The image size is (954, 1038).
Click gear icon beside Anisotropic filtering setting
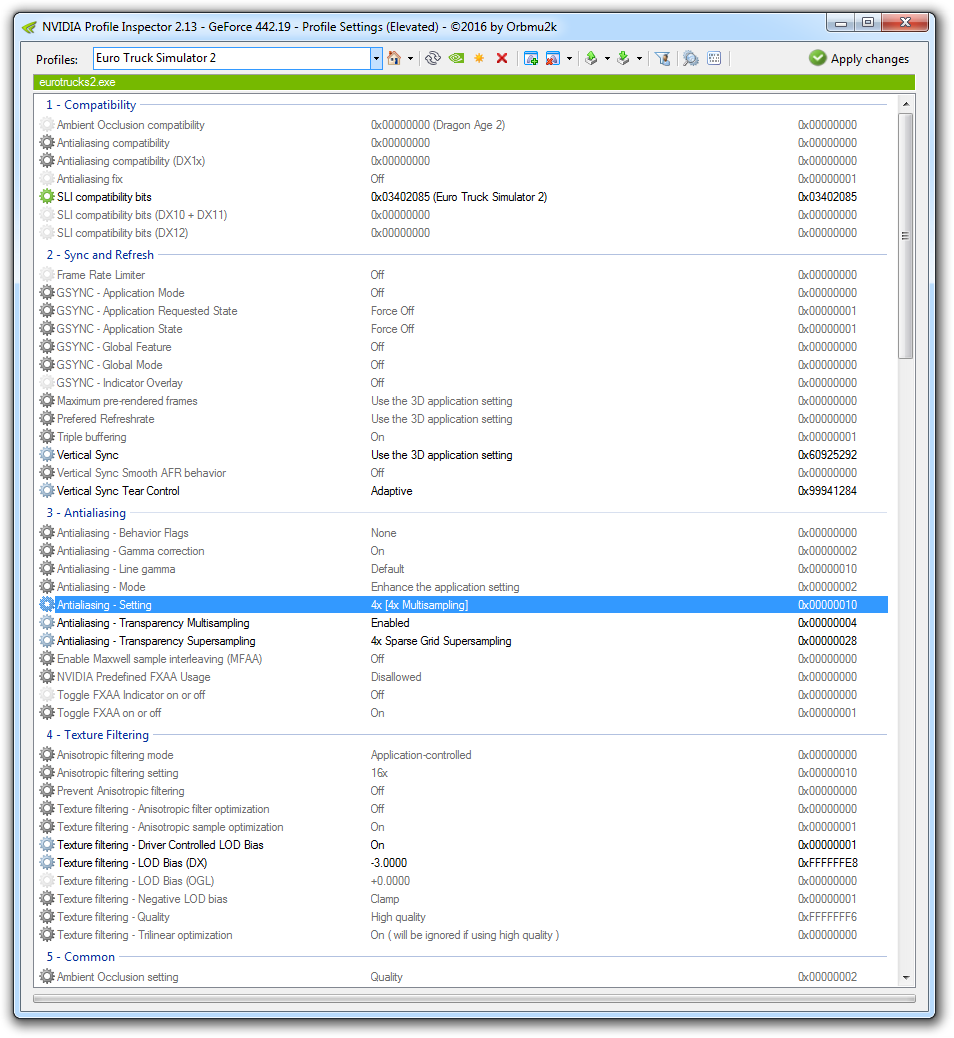tap(46, 773)
